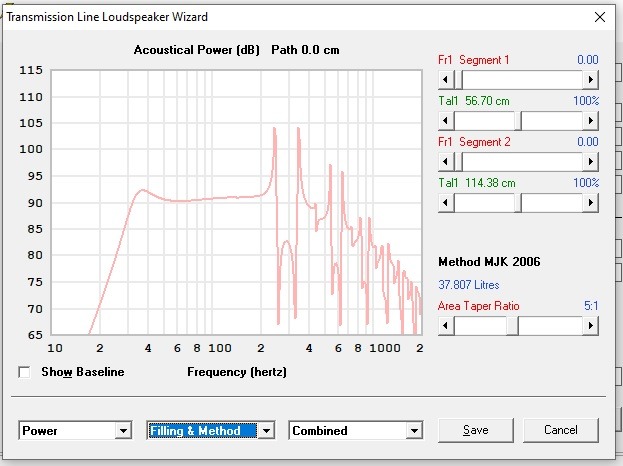Decrease Tal1 114.38 cm with left arrow
Viewport: 623px width, 466px height.
click(x=446, y=203)
